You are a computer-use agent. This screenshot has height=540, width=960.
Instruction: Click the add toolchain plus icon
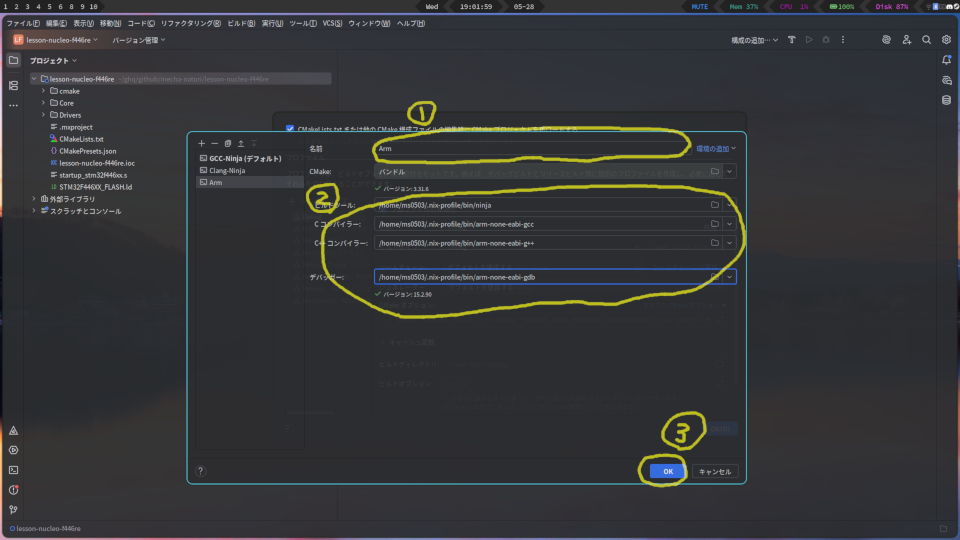201,144
